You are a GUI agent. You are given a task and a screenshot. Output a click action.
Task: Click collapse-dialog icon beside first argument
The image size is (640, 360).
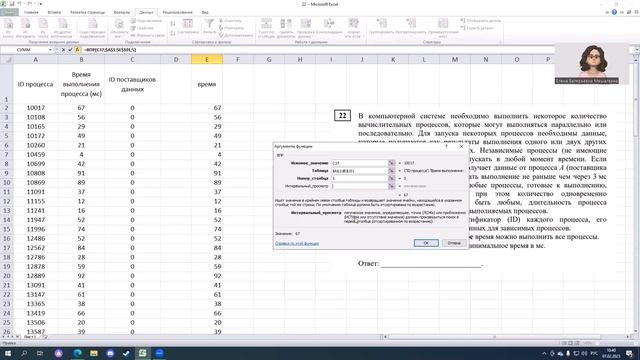click(x=392, y=163)
